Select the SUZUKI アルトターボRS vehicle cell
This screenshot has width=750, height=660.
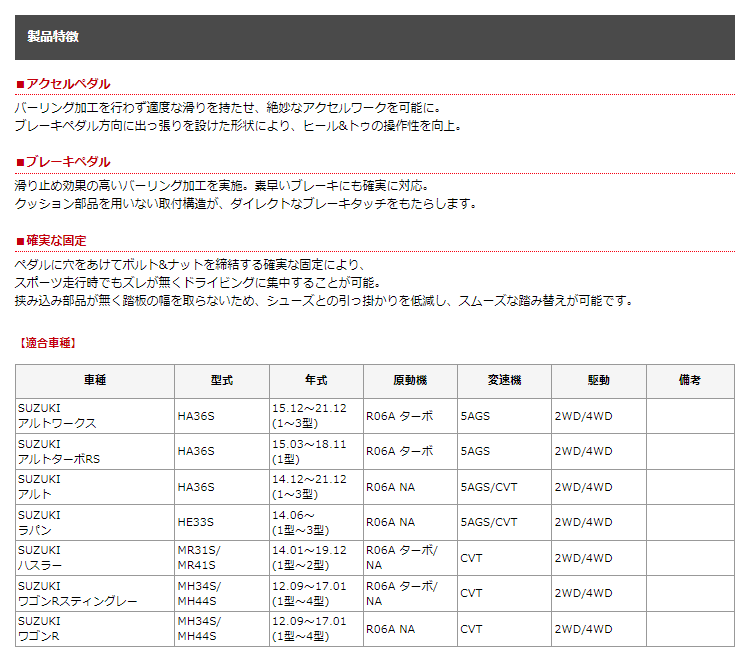pos(95,451)
